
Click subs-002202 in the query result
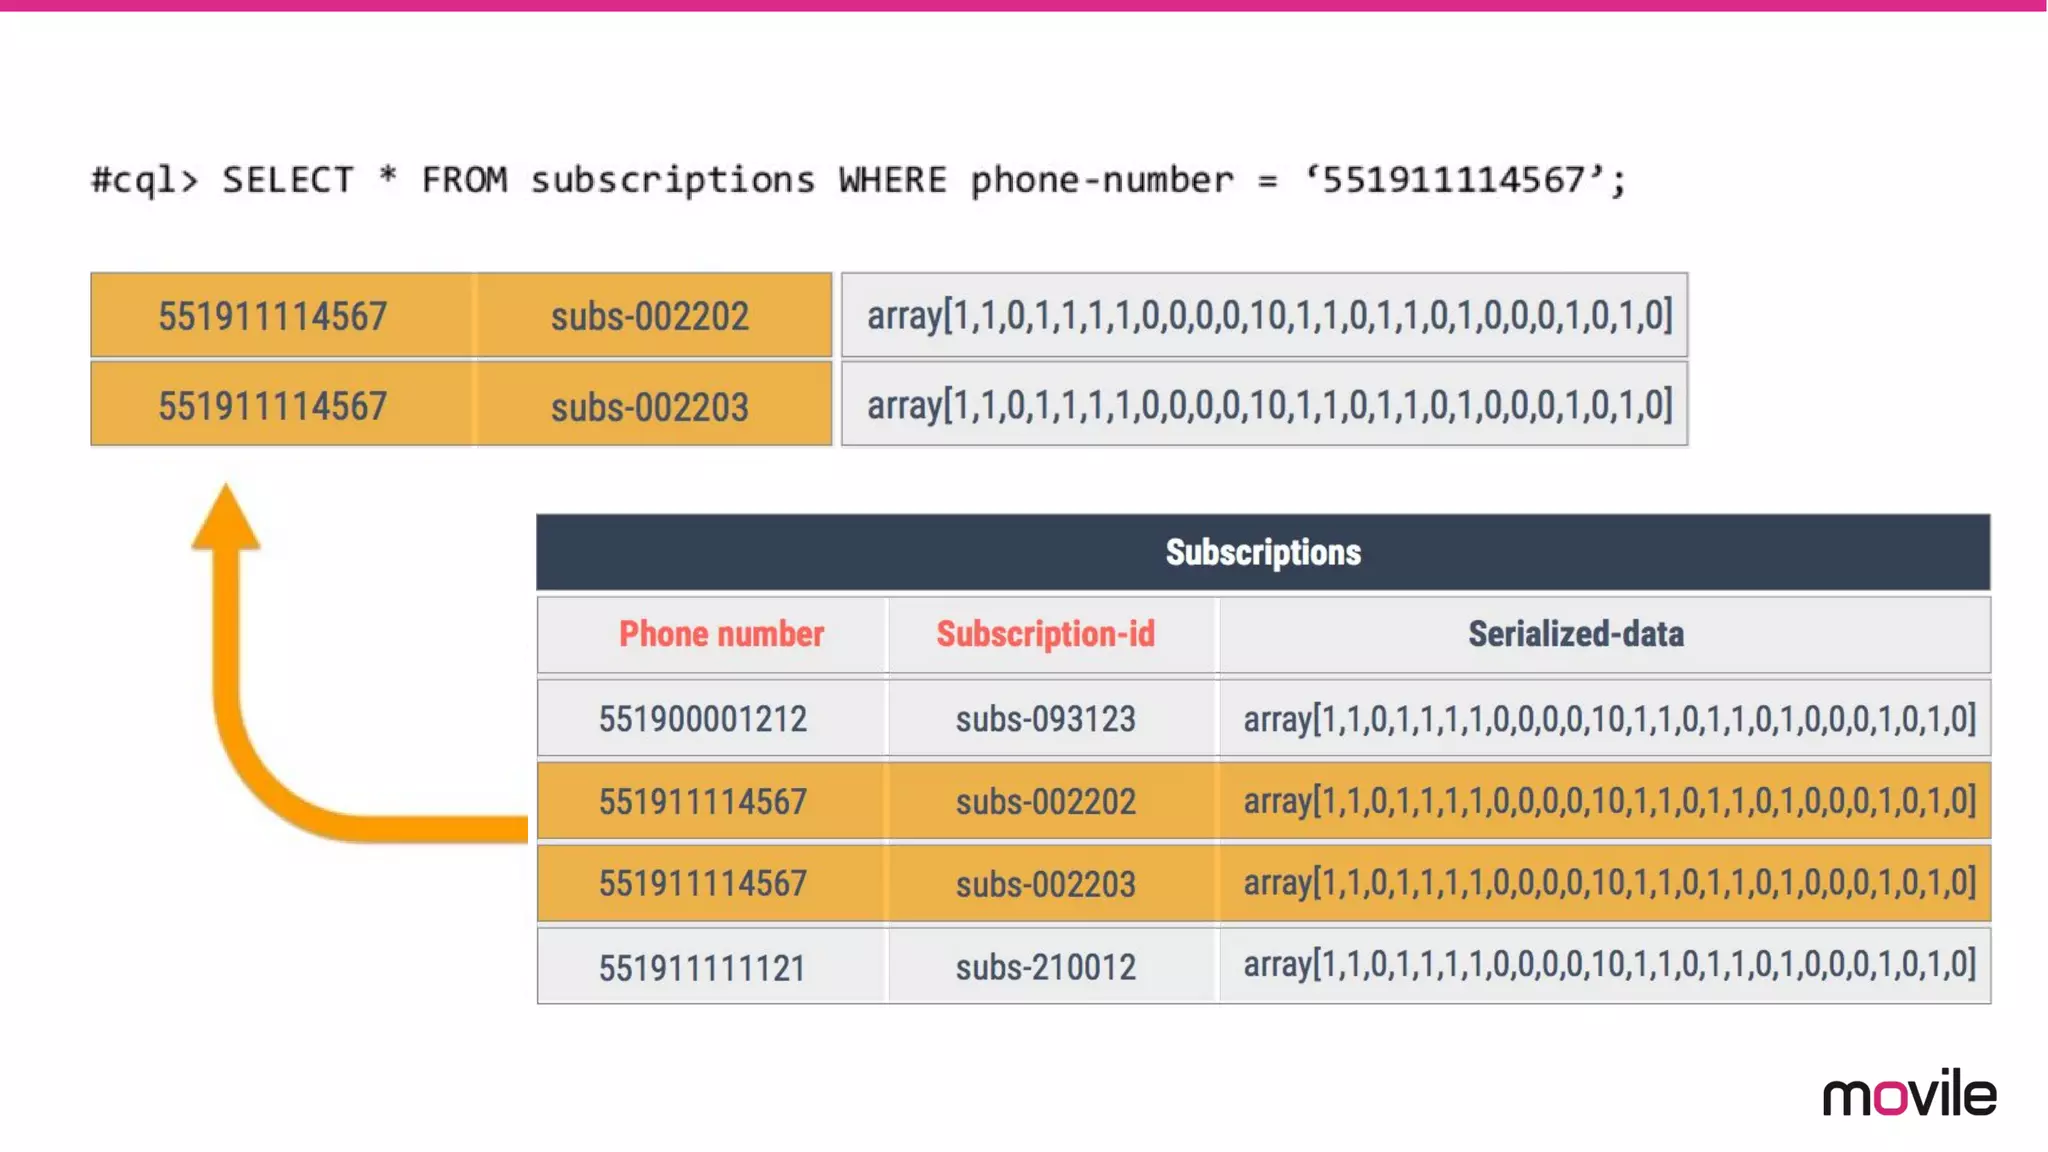pyautogui.click(x=652, y=315)
